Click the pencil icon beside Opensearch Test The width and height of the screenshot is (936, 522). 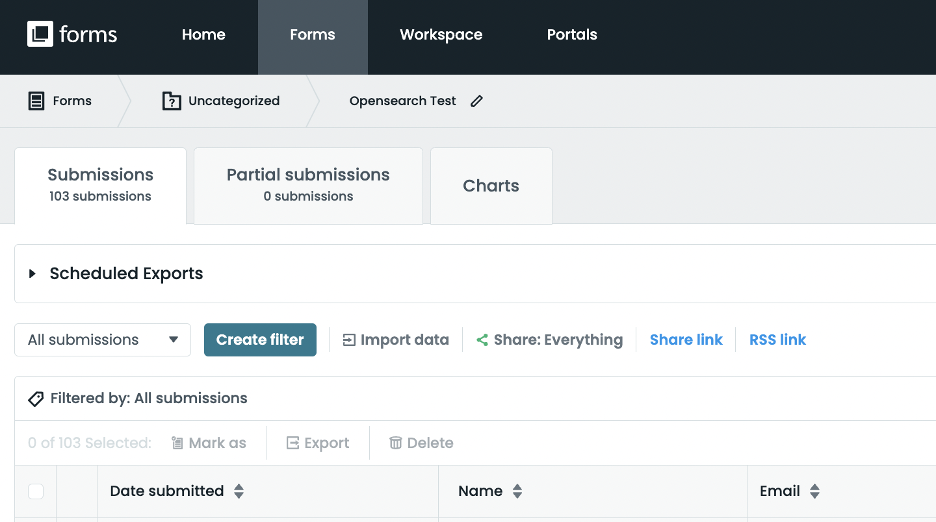point(477,101)
